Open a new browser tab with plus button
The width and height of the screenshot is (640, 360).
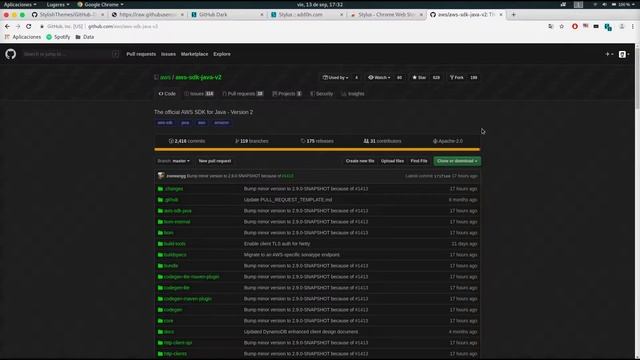[513, 14]
